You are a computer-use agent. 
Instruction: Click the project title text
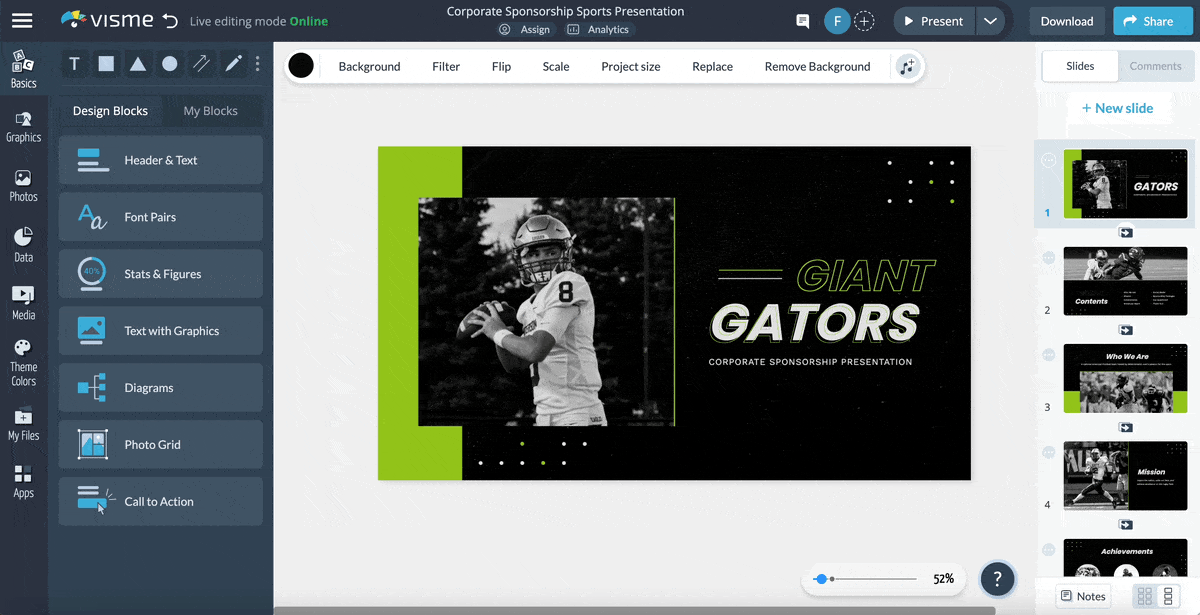pyautogui.click(x=565, y=11)
